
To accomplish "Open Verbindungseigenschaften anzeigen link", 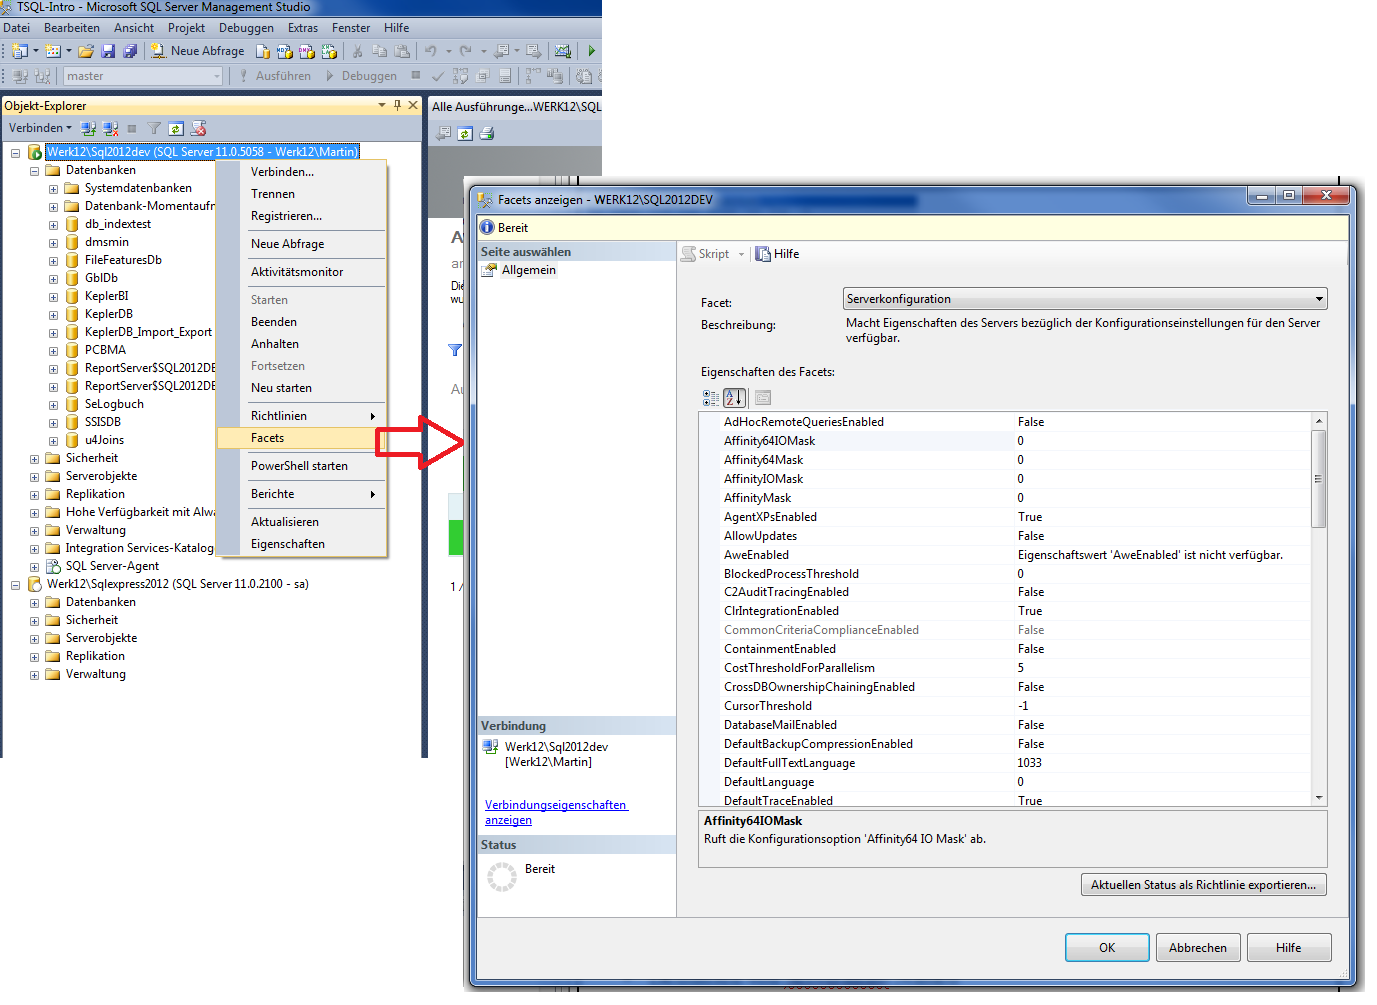I will click(x=556, y=812).
